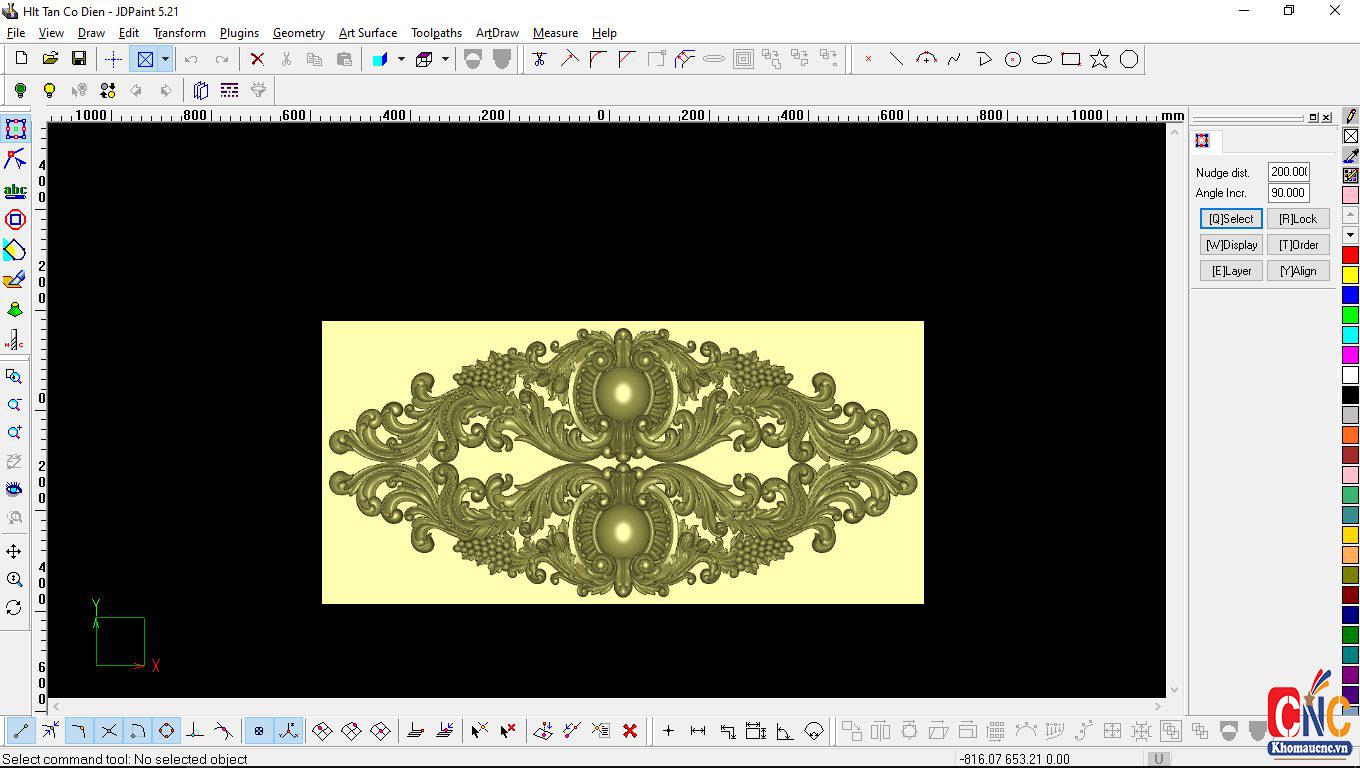Save the document via the diskette icon
This screenshot has height=768, width=1360.
(79, 58)
